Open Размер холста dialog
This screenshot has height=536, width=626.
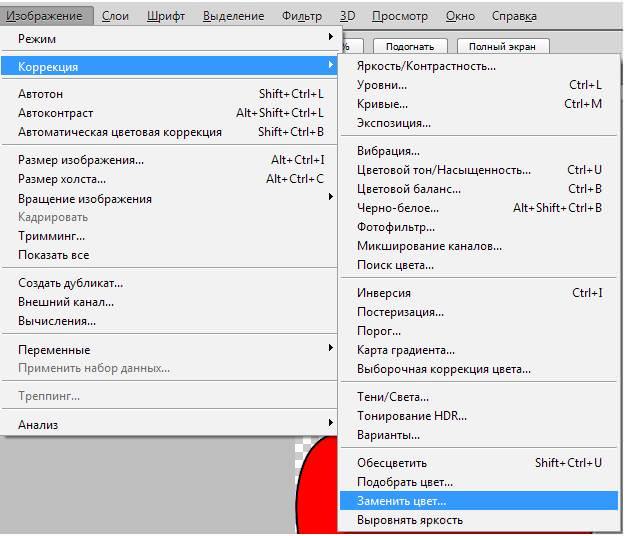click(x=170, y=179)
